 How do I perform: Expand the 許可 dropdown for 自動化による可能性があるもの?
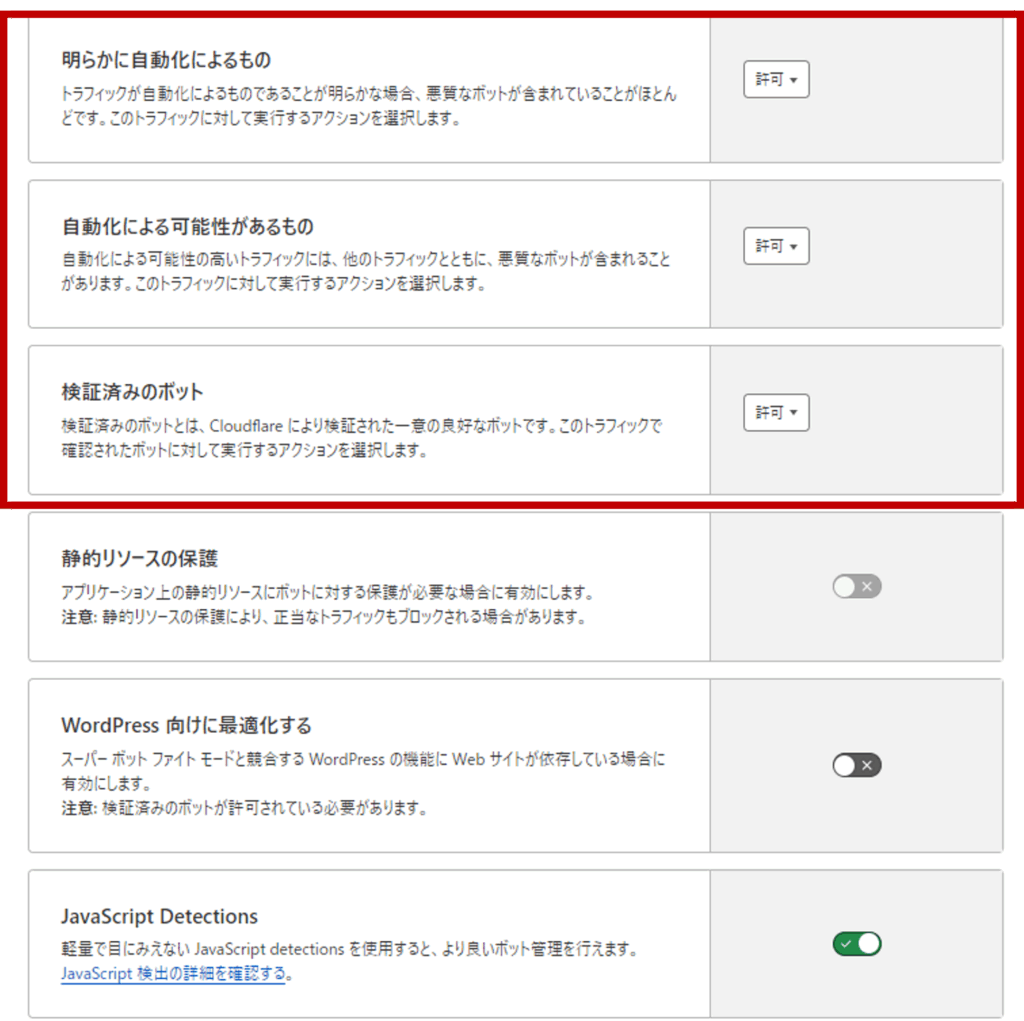(776, 246)
